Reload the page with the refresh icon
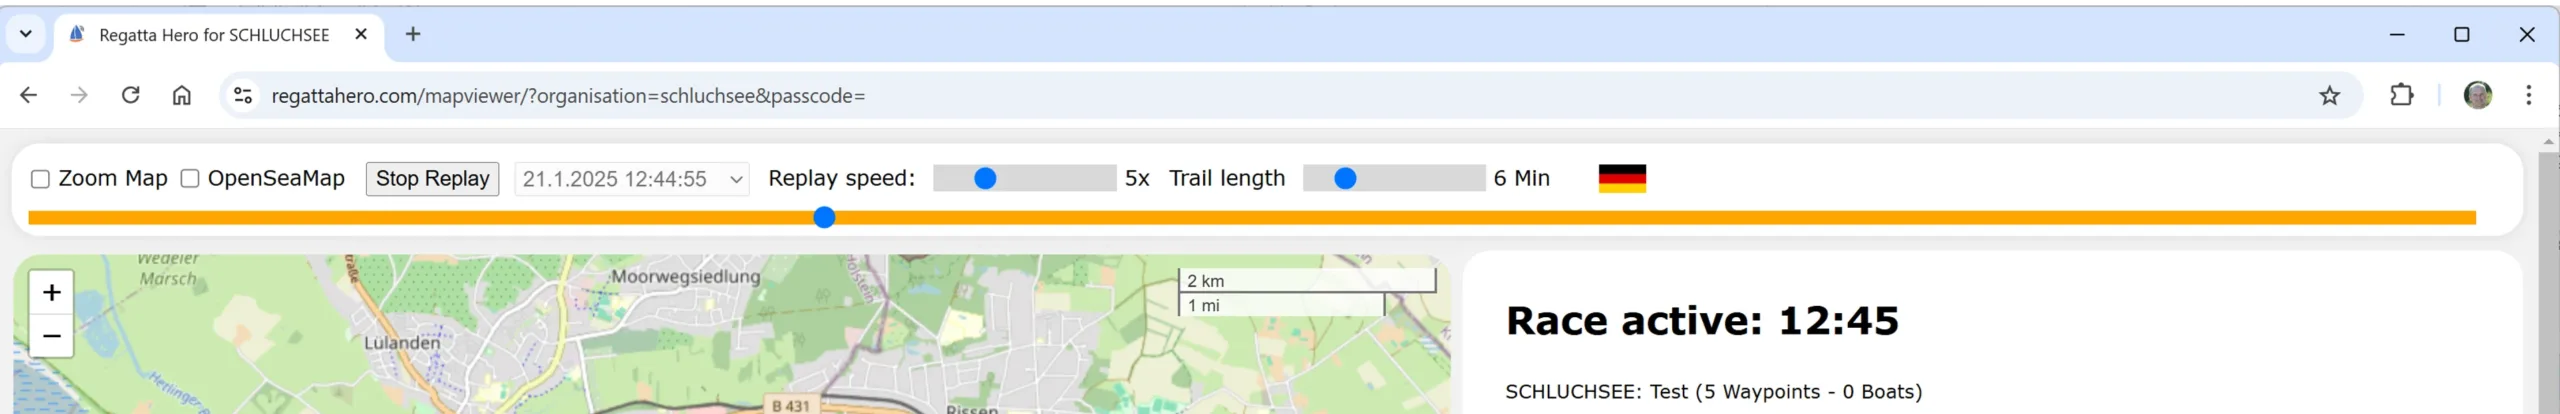 (130, 95)
